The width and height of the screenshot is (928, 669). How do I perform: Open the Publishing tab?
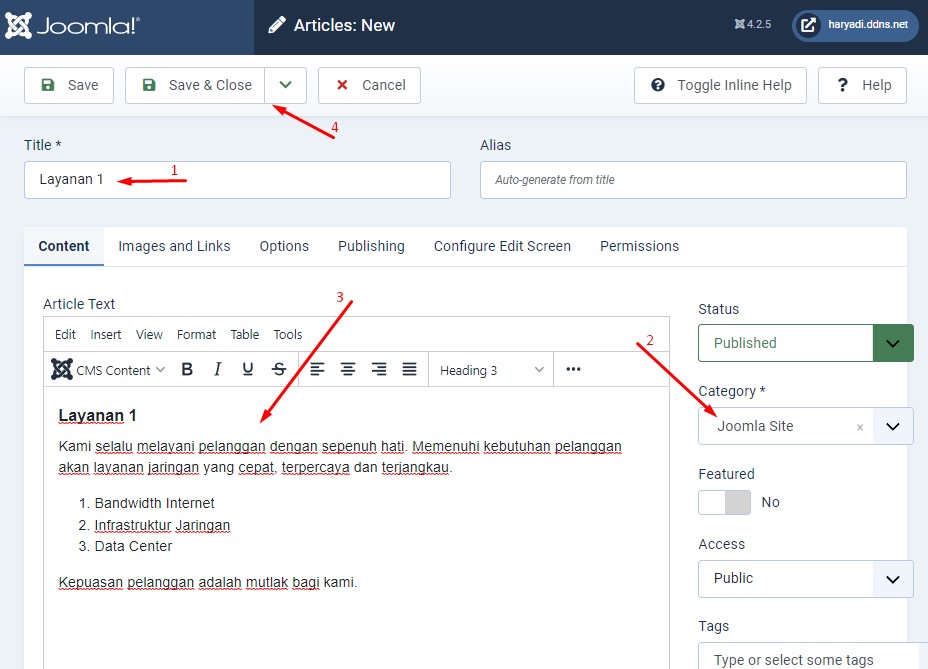click(371, 246)
